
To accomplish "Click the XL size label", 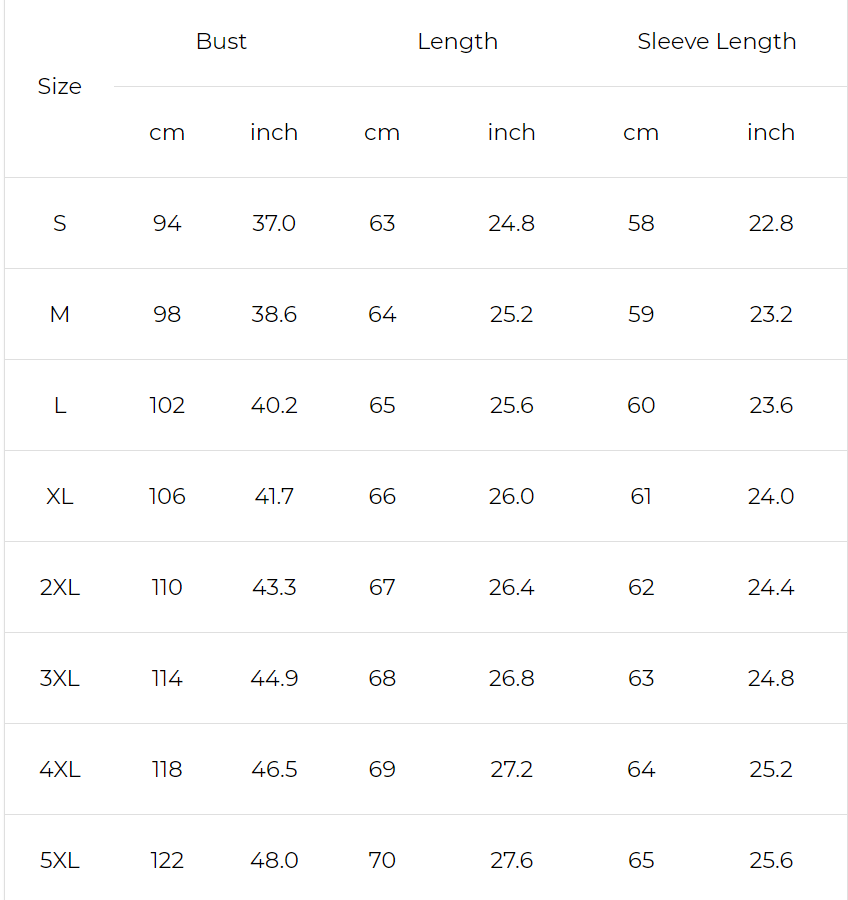I will coord(60,496).
